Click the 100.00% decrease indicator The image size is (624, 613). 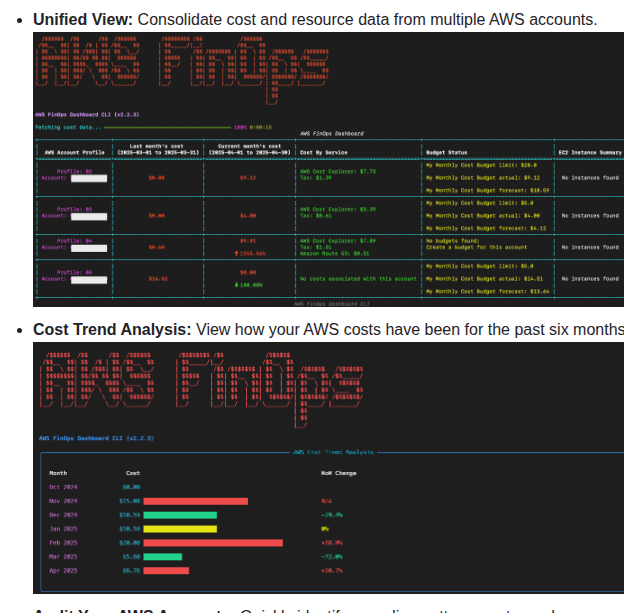tap(248, 285)
